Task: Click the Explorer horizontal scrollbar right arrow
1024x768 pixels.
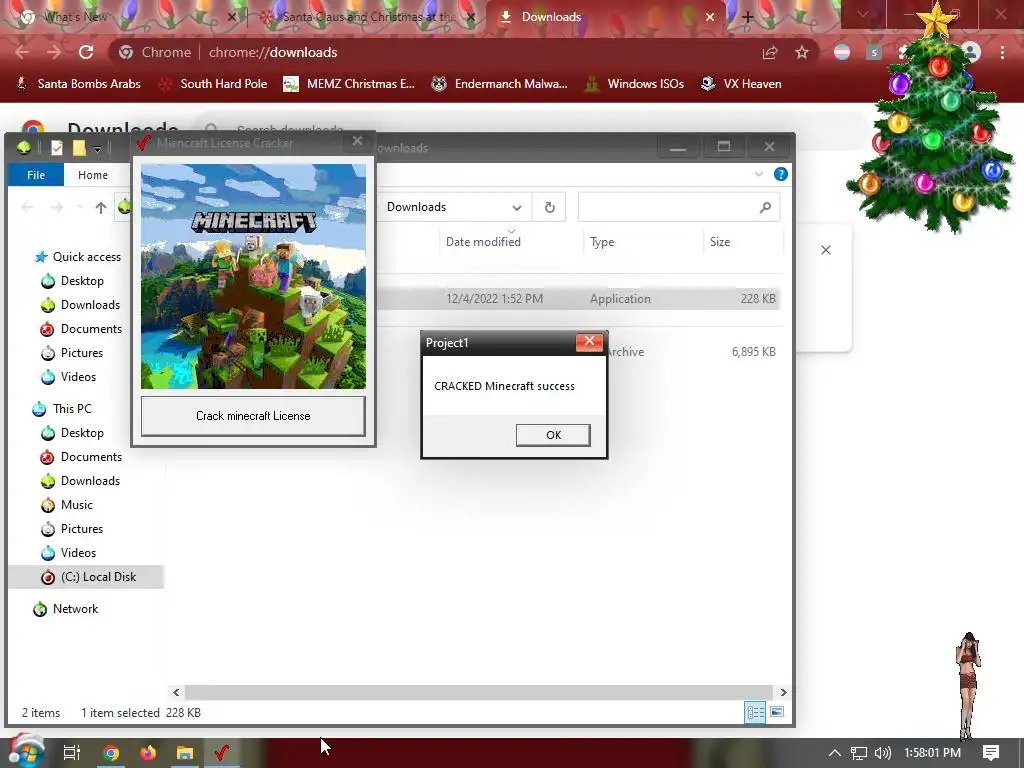Action: (783, 692)
